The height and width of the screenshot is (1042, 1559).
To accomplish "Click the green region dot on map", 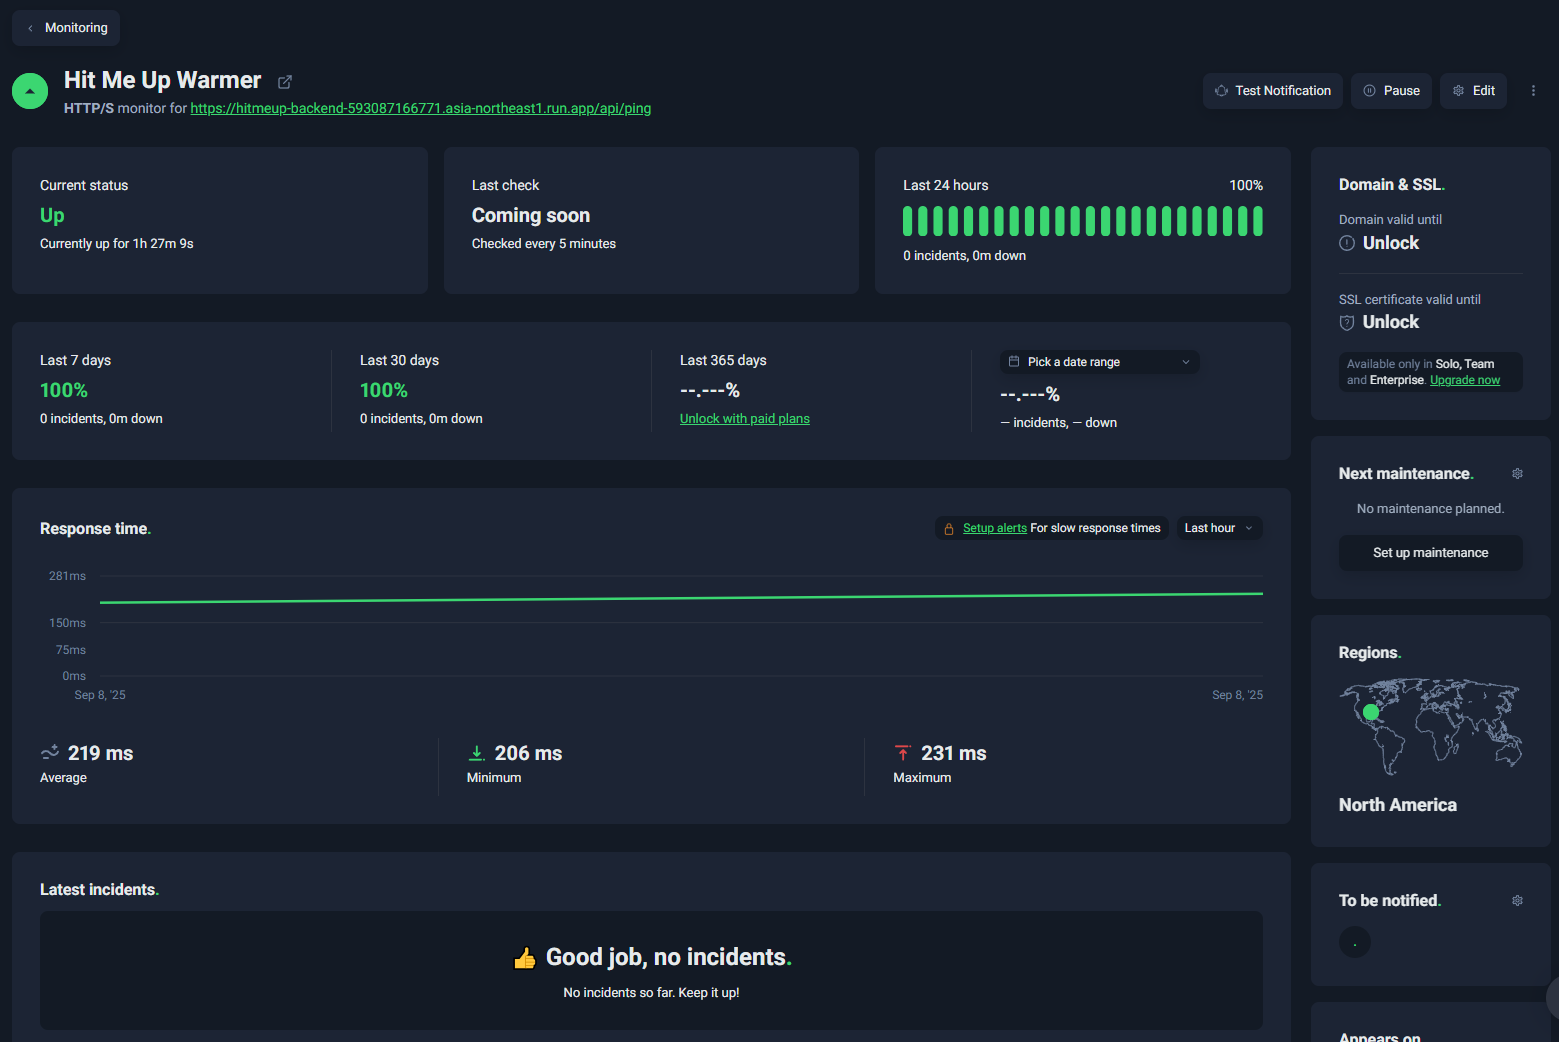I will point(1371,712).
